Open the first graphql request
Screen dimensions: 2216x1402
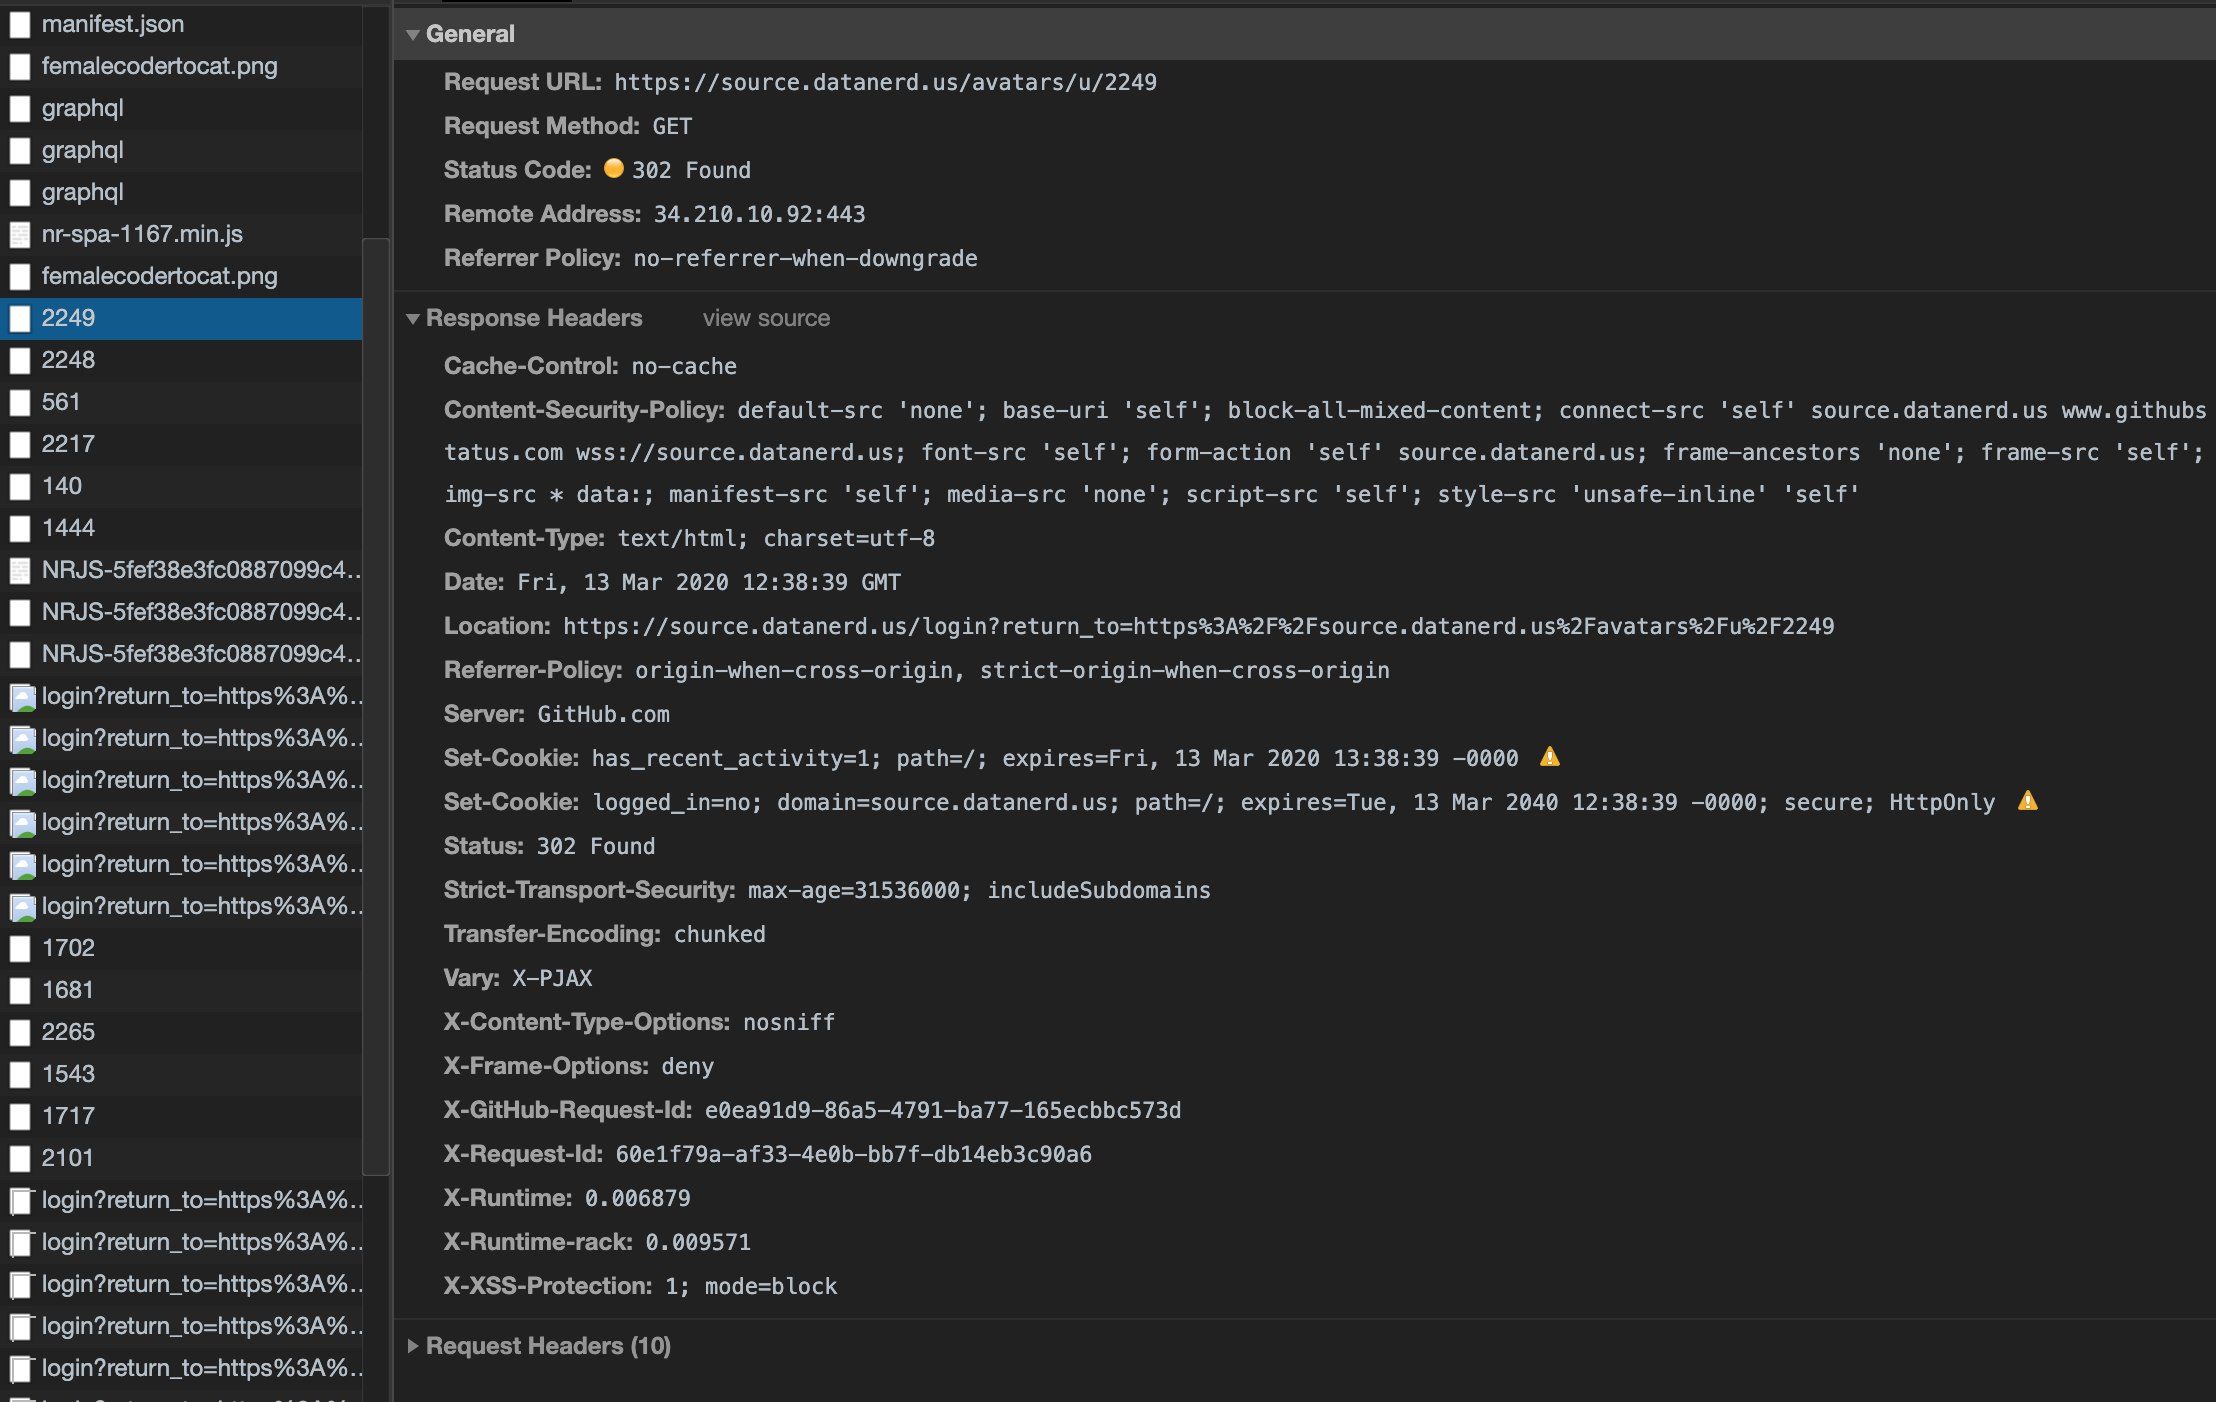[x=83, y=108]
